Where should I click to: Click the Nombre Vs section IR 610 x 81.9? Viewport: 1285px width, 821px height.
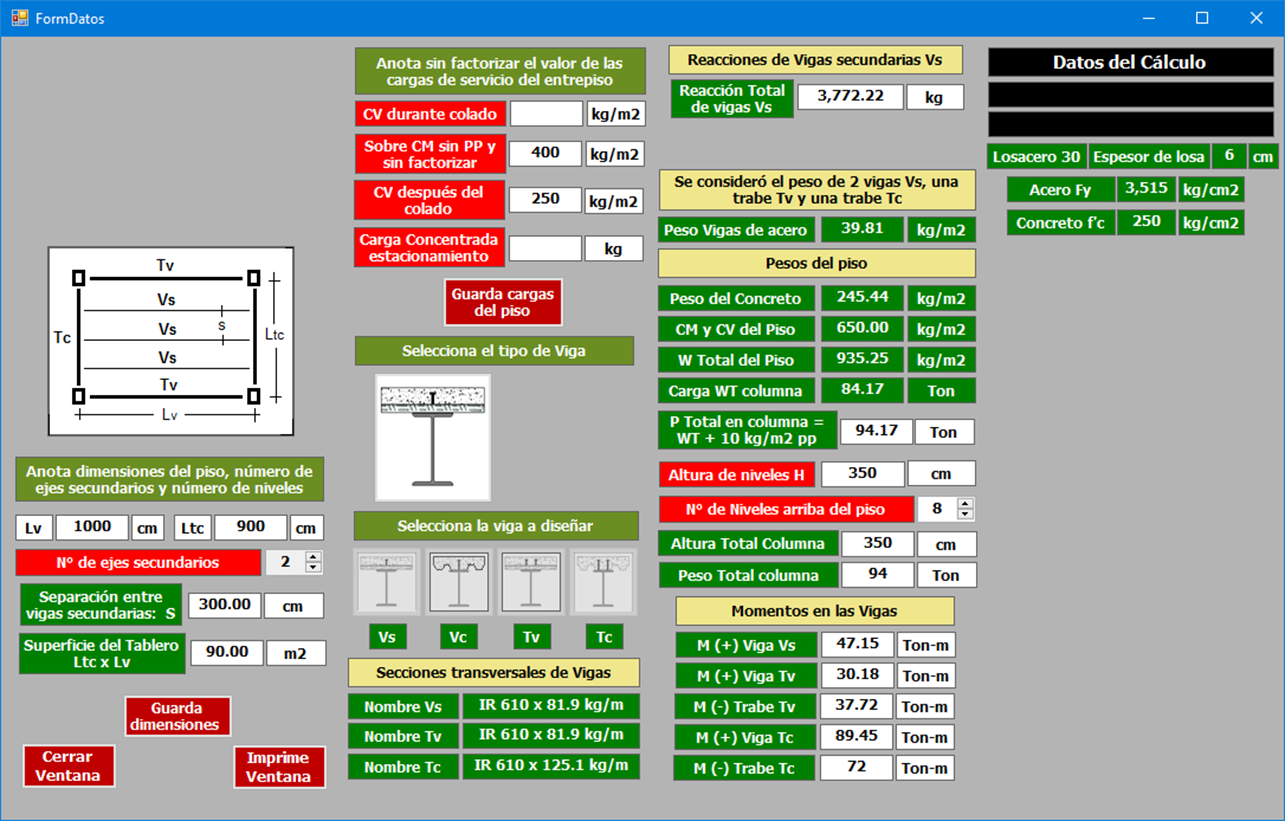[551, 706]
